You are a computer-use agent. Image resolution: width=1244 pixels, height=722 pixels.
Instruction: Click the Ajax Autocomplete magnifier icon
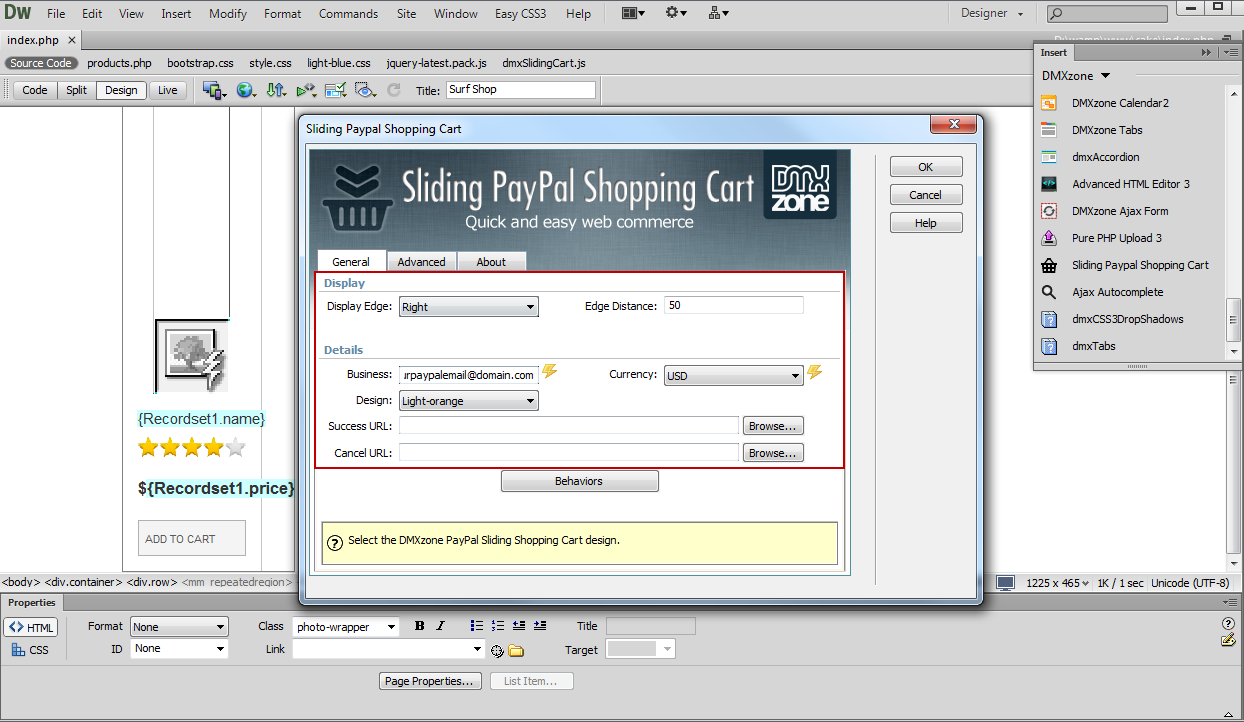pyautogui.click(x=1049, y=292)
